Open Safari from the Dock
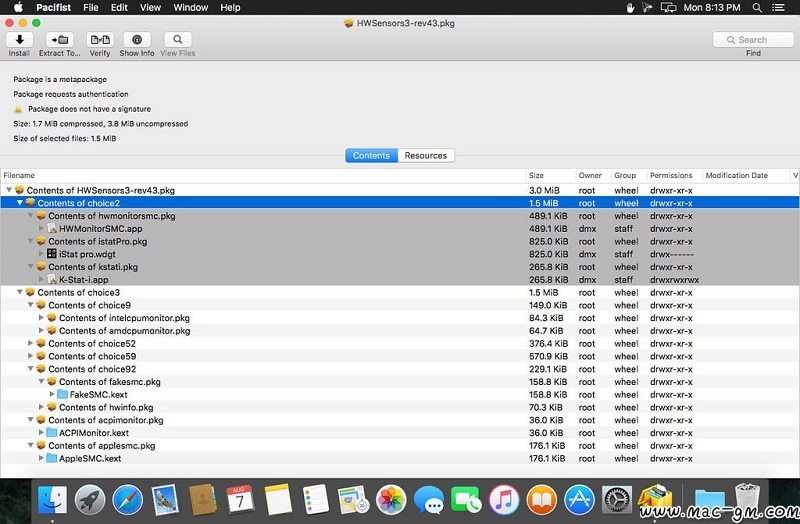800x524 pixels. [127, 499]
